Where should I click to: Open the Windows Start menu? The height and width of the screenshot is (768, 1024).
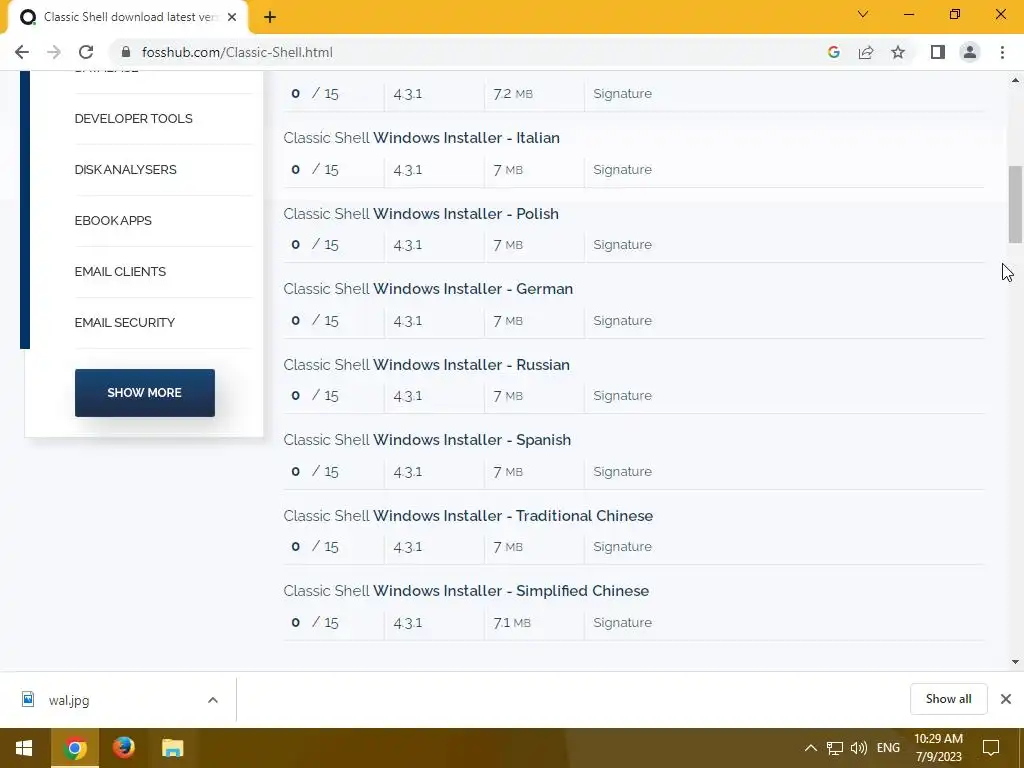pyautogui.click(x=24, y=748)
